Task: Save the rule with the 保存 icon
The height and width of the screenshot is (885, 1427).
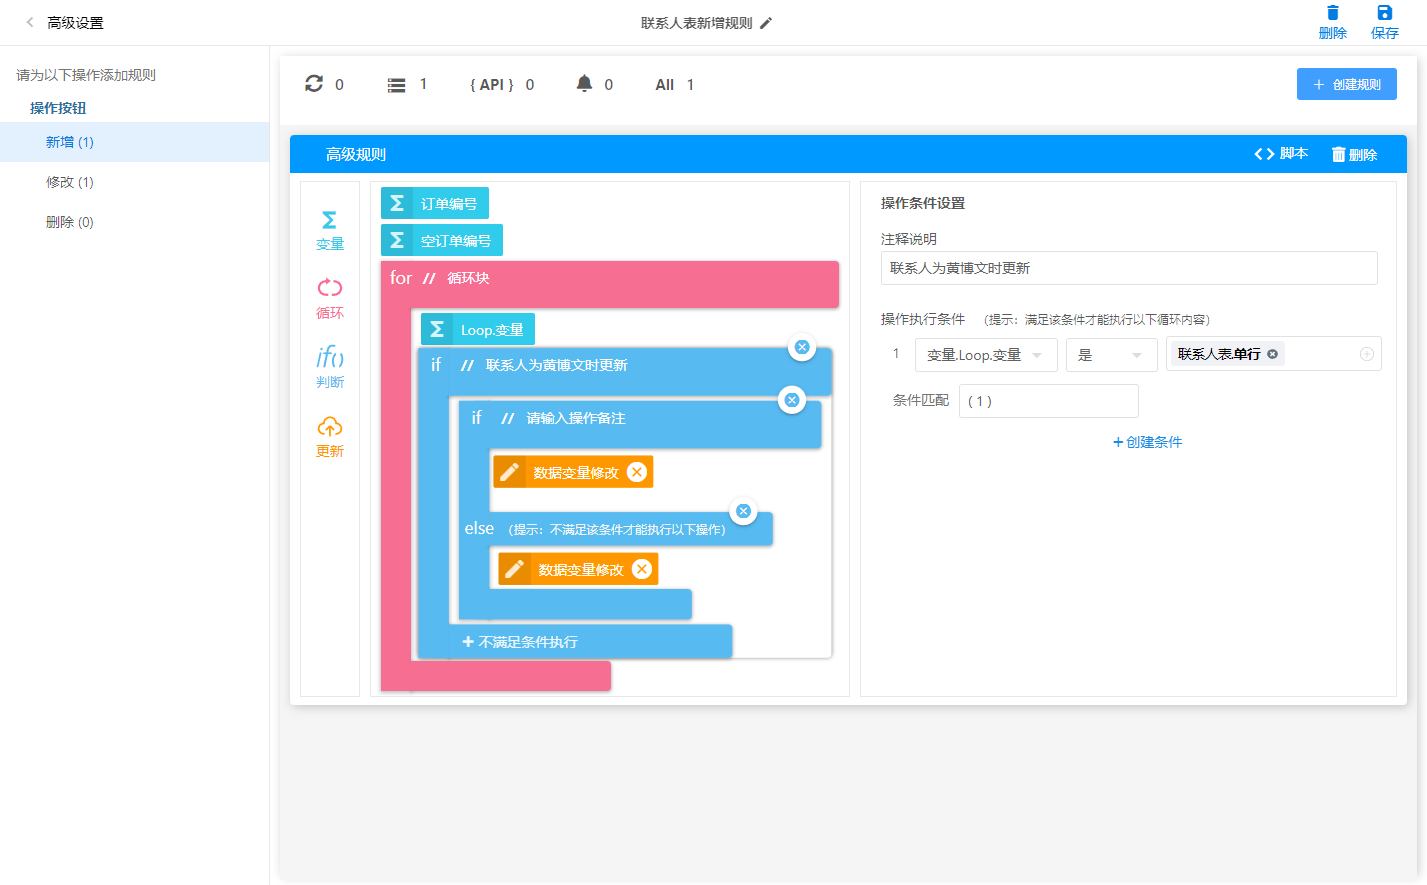Action: [1384, 22]
